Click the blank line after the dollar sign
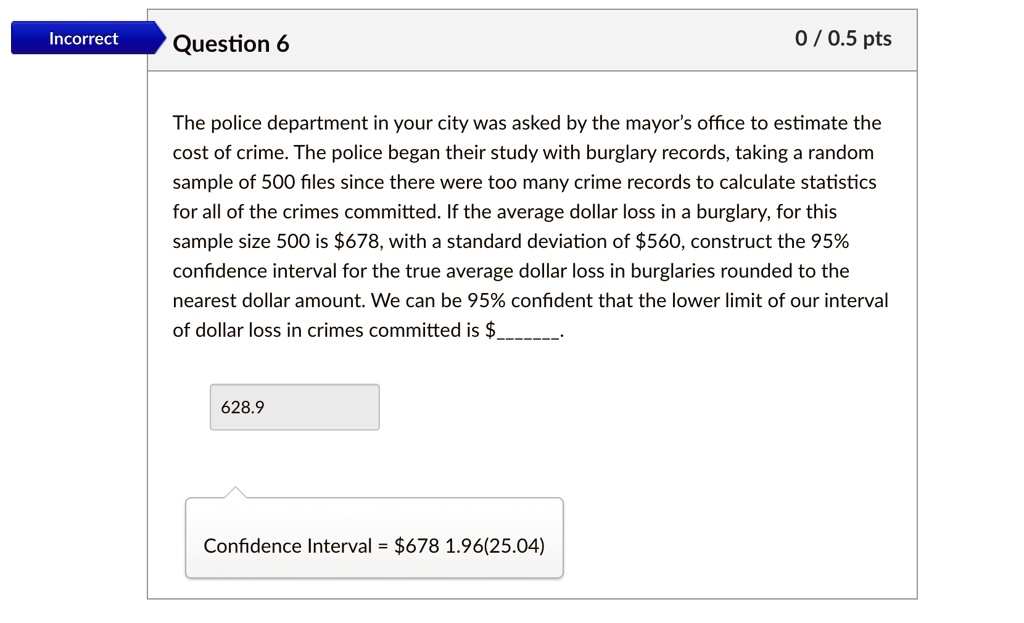1024x623 pixels. tap(528, 330)
